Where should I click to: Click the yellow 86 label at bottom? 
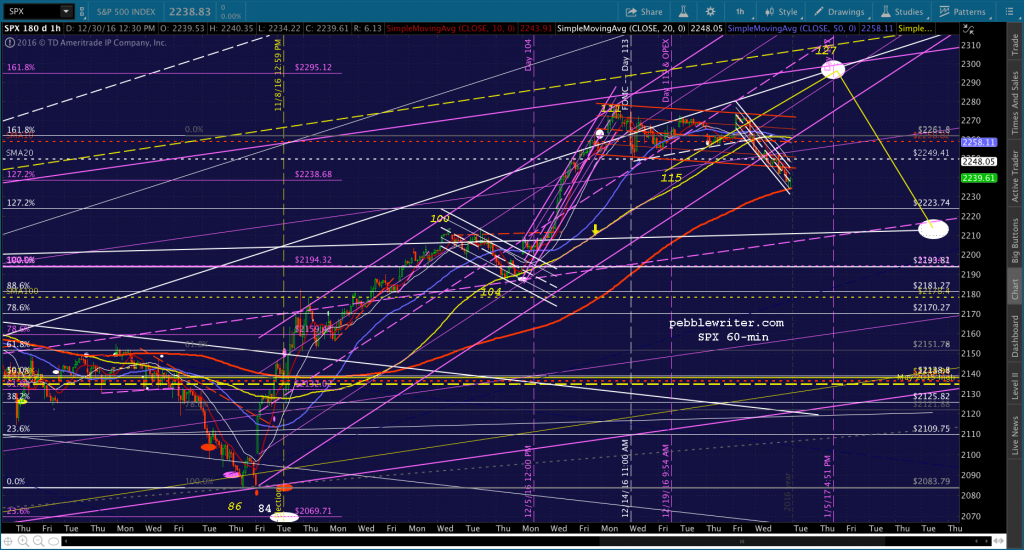coord(234,507)
